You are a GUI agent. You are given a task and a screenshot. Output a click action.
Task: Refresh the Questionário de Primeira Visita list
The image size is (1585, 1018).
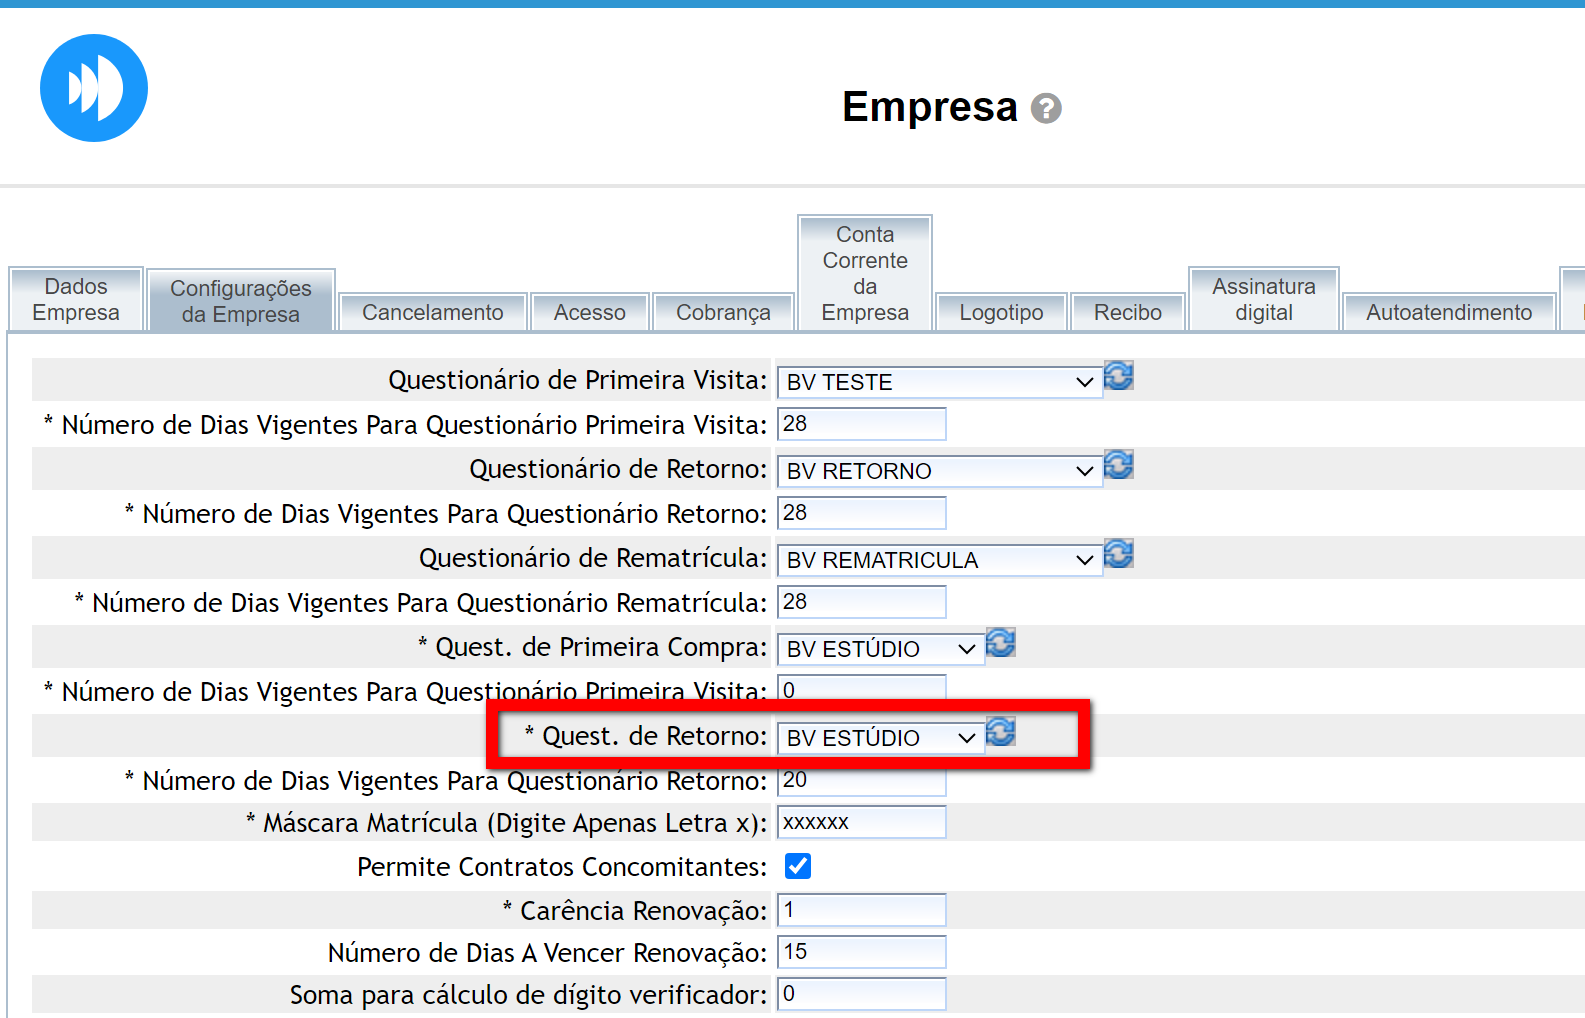click(x=1118, y=377)
